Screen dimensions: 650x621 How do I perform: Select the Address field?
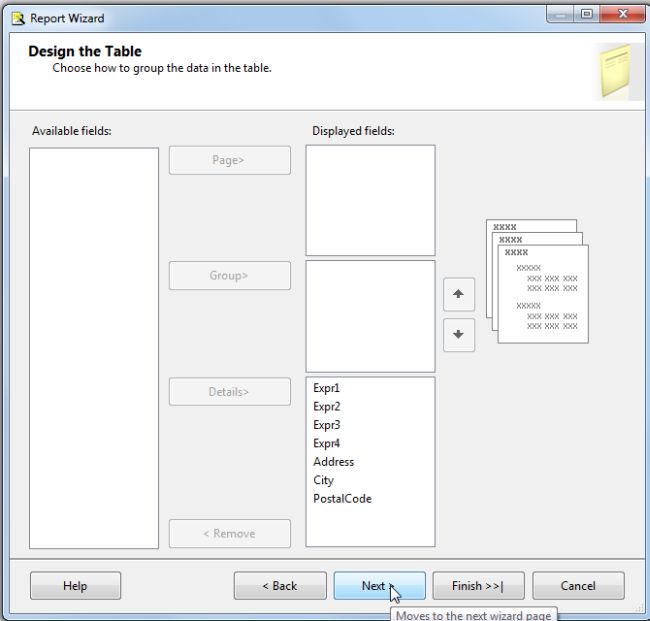tap(334, 462)
